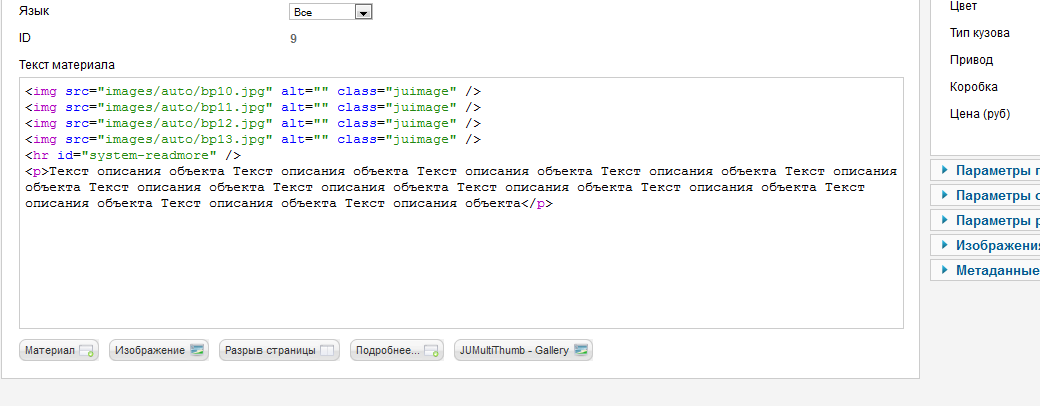The width and height of the screenshot is (1040, 406).
Task: Click the picture icon on Изображение button
Action: point(196,350)
